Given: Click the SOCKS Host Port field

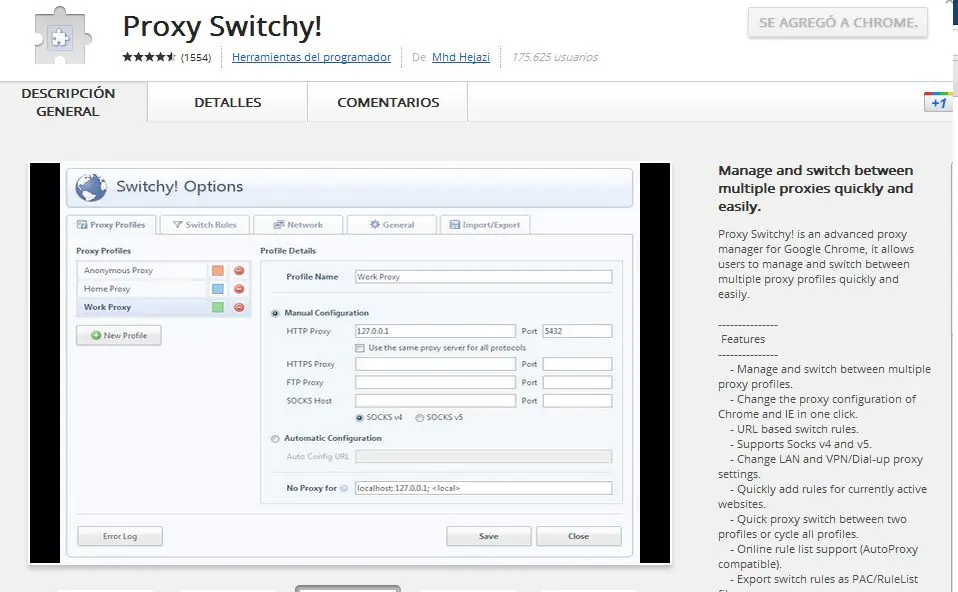Looking at the screenshot, I should 577,401.
